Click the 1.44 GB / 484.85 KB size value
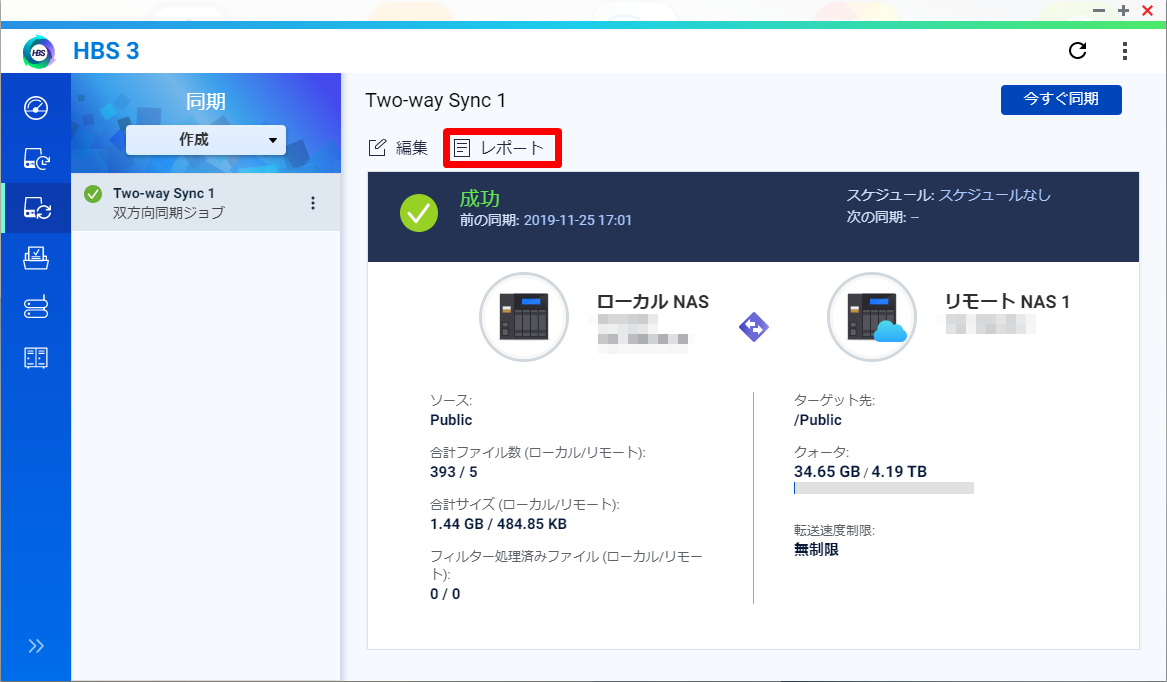This screenshot has width=1167, height=682. pos(499,524)
